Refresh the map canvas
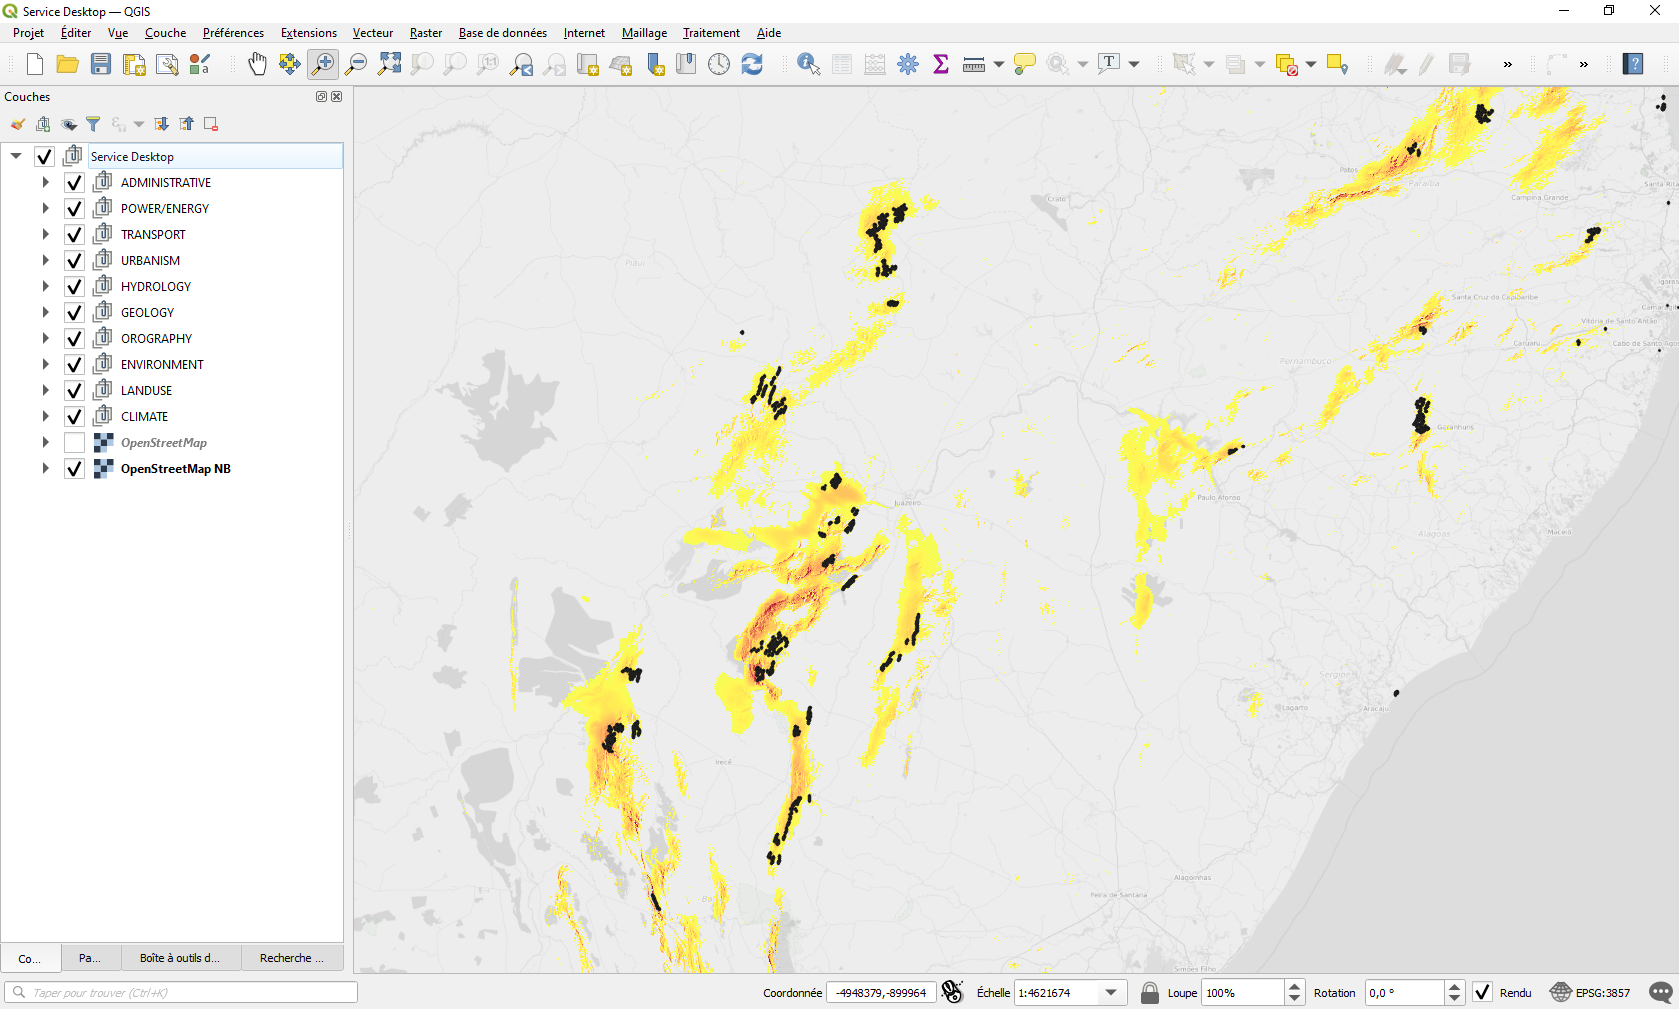 pos(752,64)
